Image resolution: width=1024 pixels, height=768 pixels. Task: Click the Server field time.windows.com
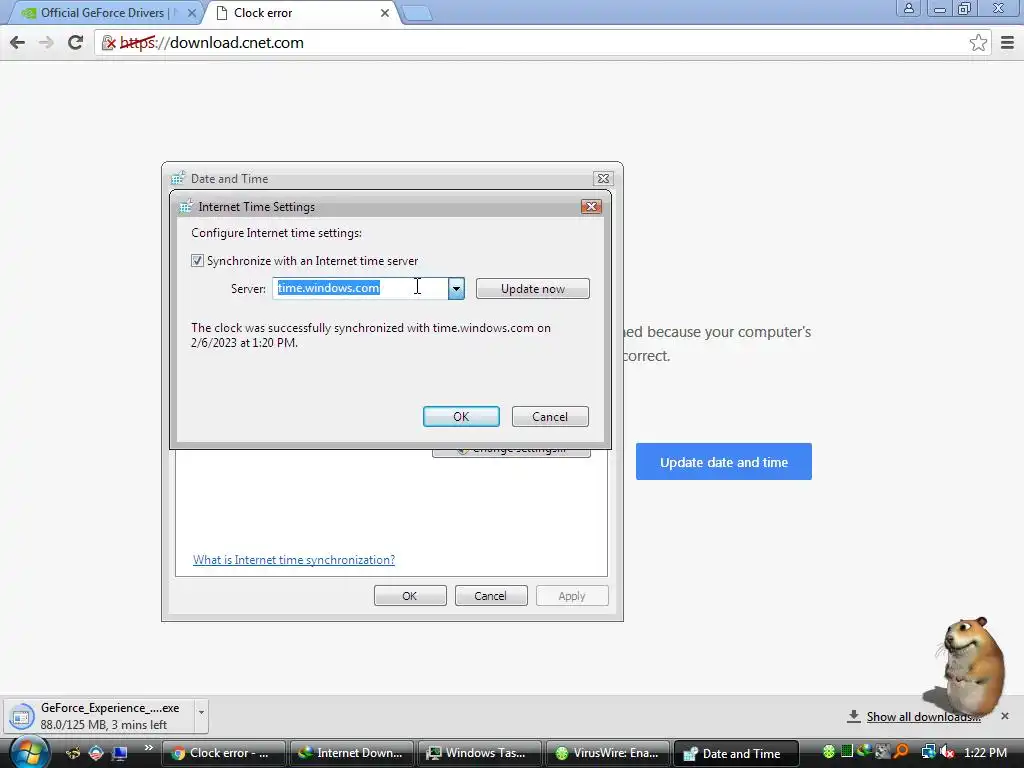click(x=360, y=288)
